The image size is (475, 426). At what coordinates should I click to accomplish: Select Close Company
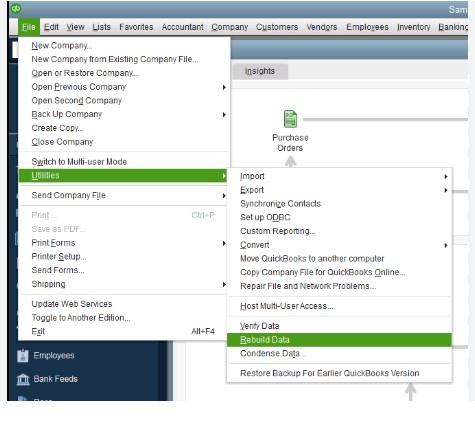124,142
